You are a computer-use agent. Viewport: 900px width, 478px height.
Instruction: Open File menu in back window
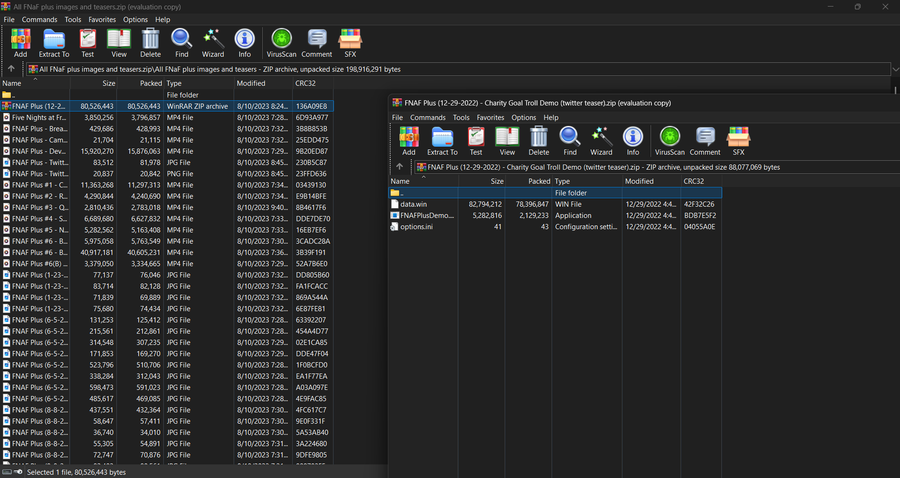click(x=9, y=20)
